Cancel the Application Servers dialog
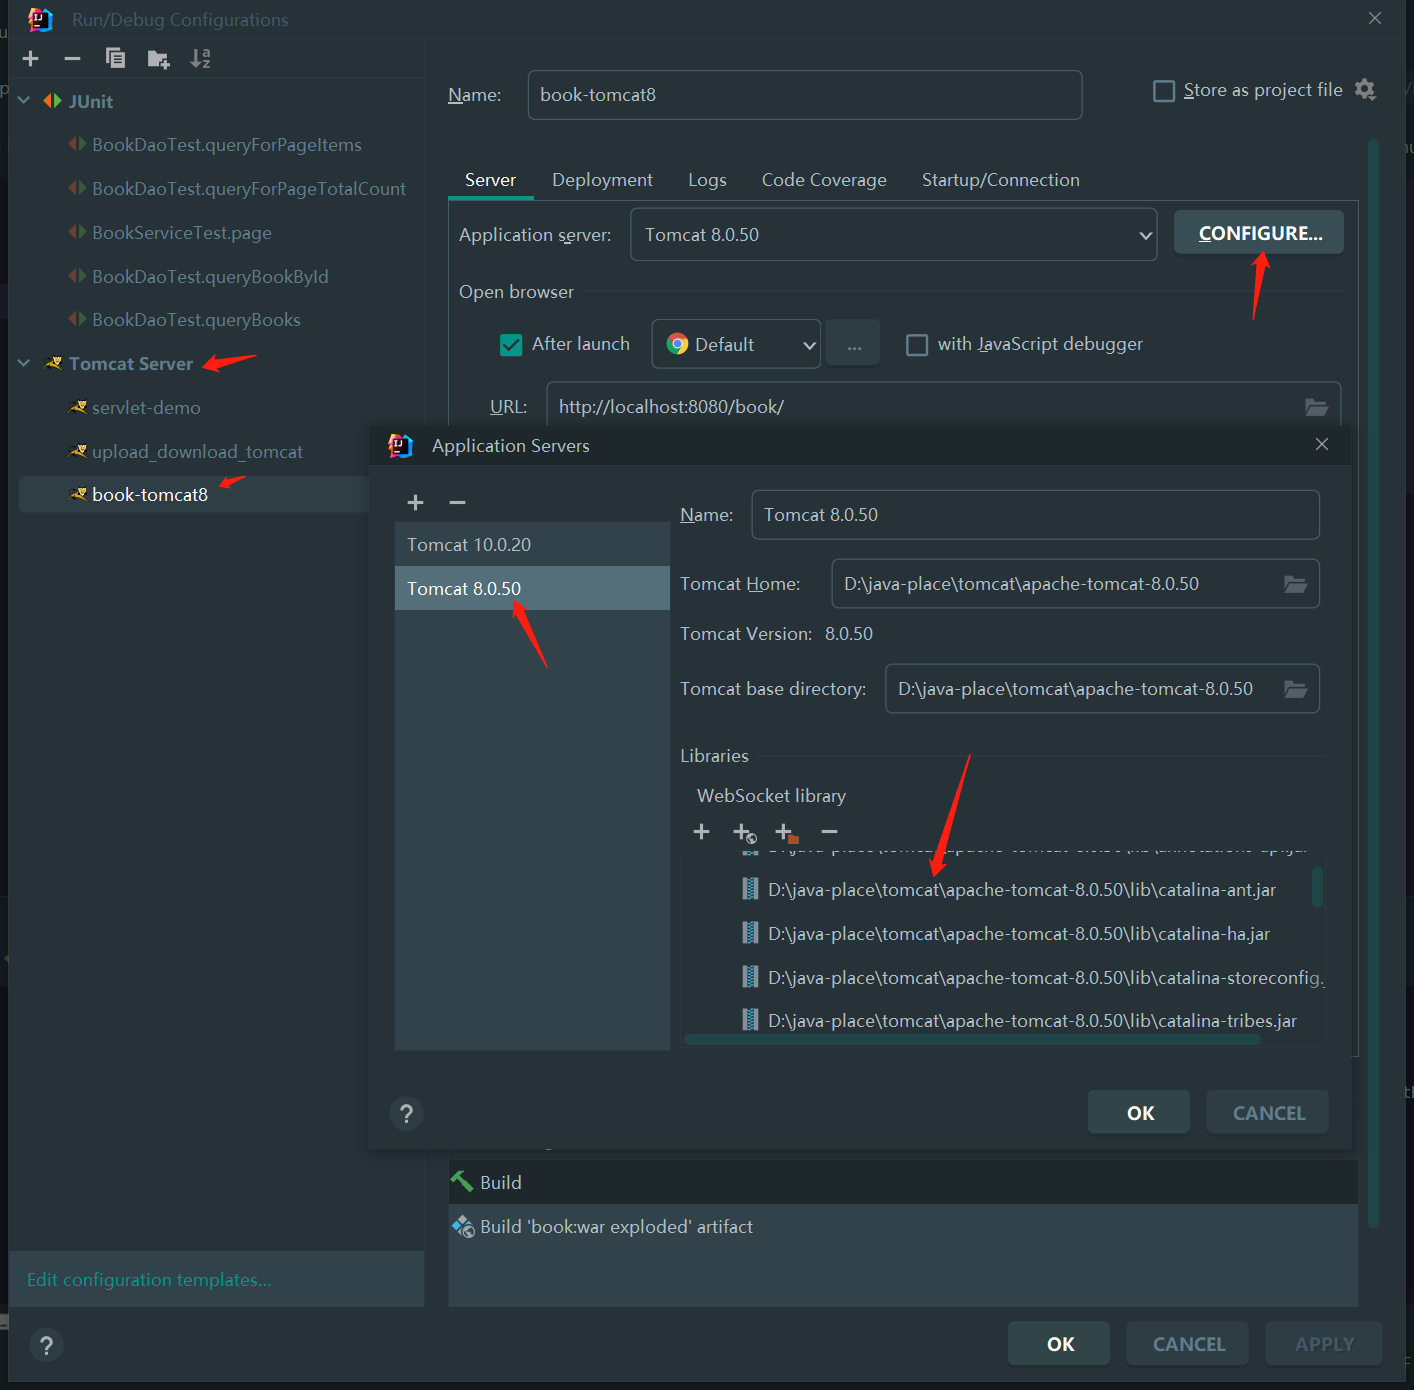The image size is (1414, 1390). click(x=1268, y=1113)
